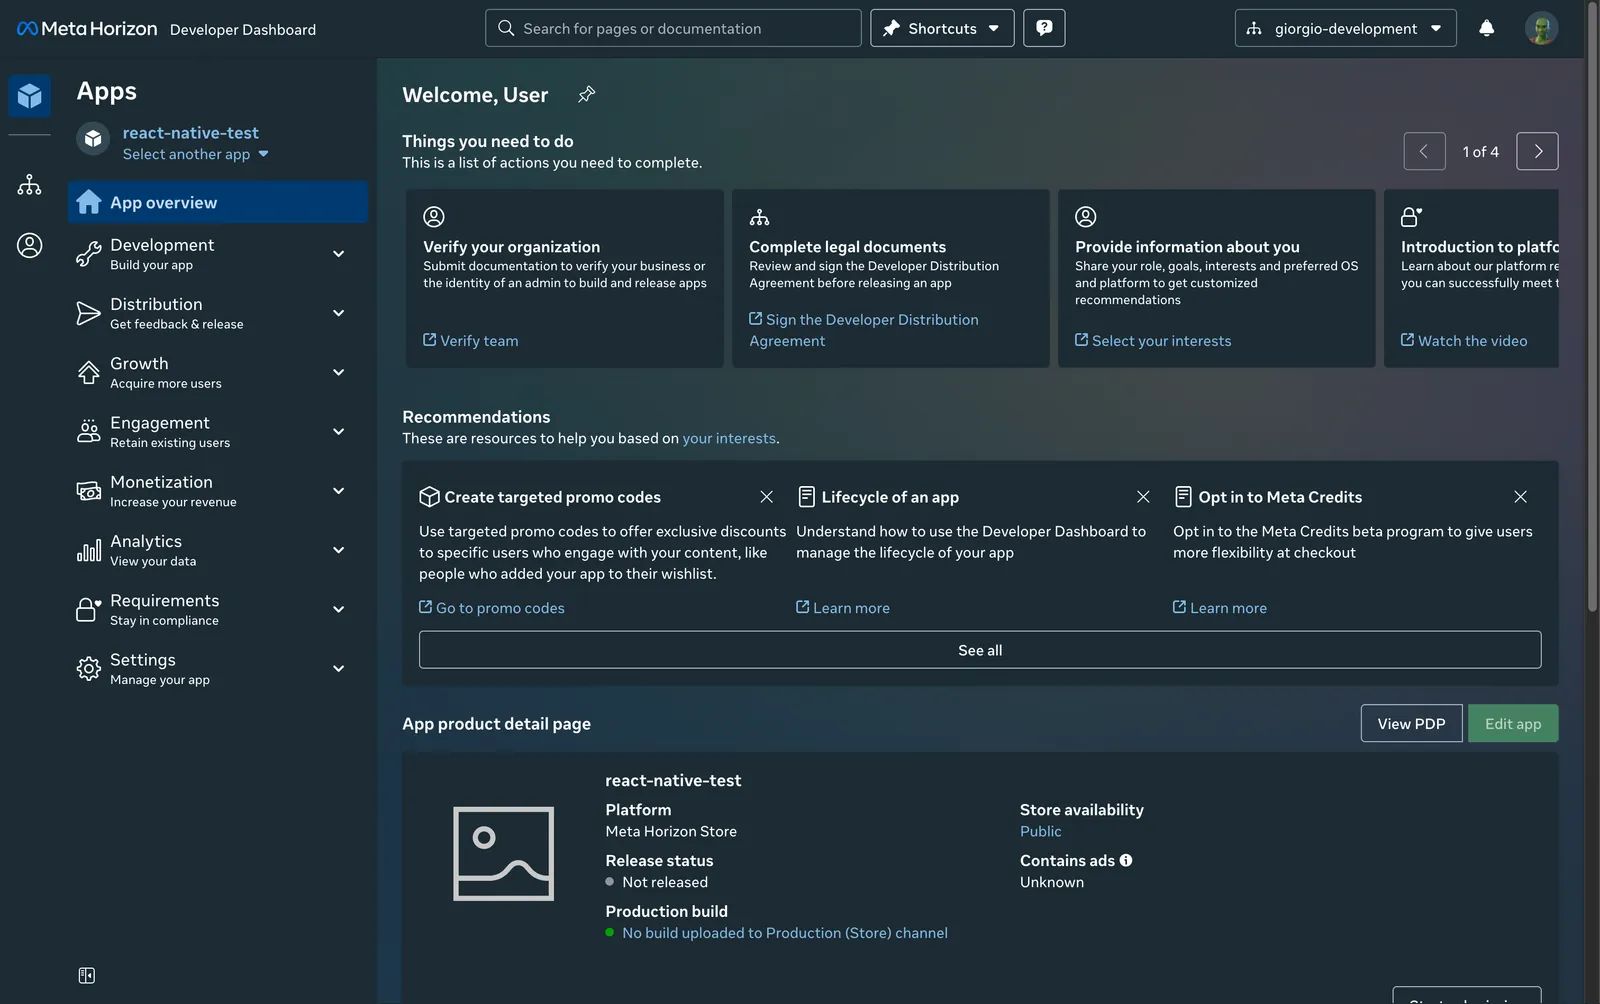The width and height of the screenshot is (1600, 1004).
Task: Go to the next to-do page arrow
Action: [x=1538, y=151]
